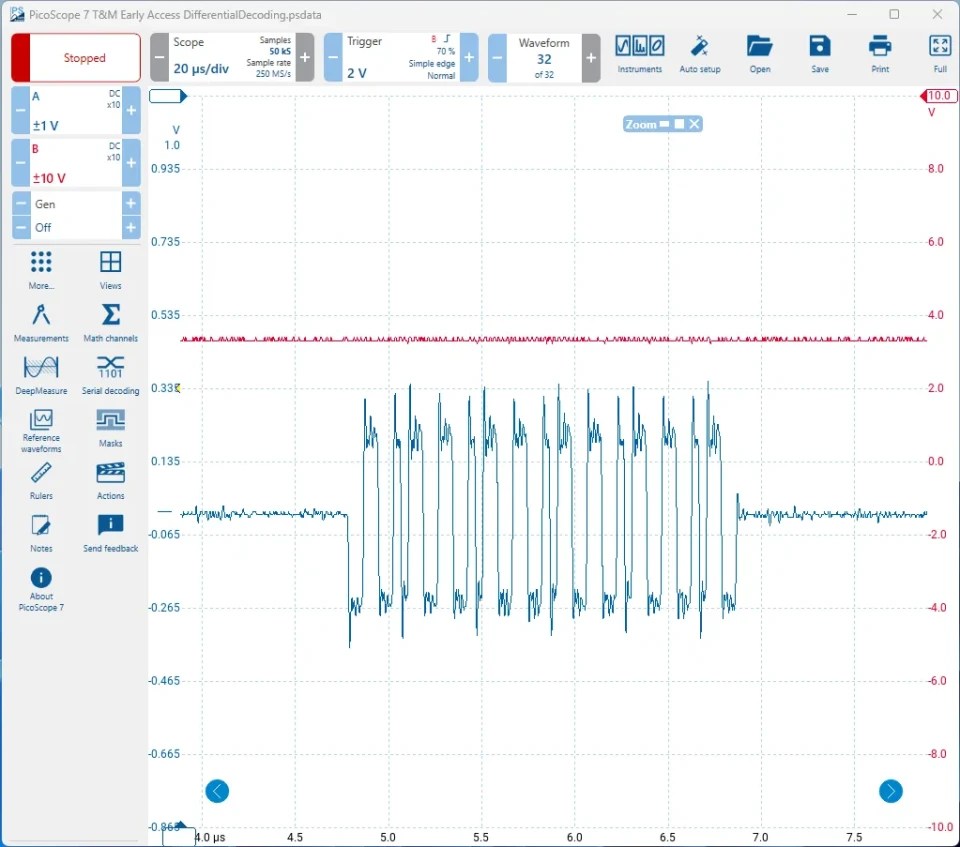Image resolution: width=960 pixels, height=847 pixels.
Task: Open the Measurements panel
Action: click(40, 322)
